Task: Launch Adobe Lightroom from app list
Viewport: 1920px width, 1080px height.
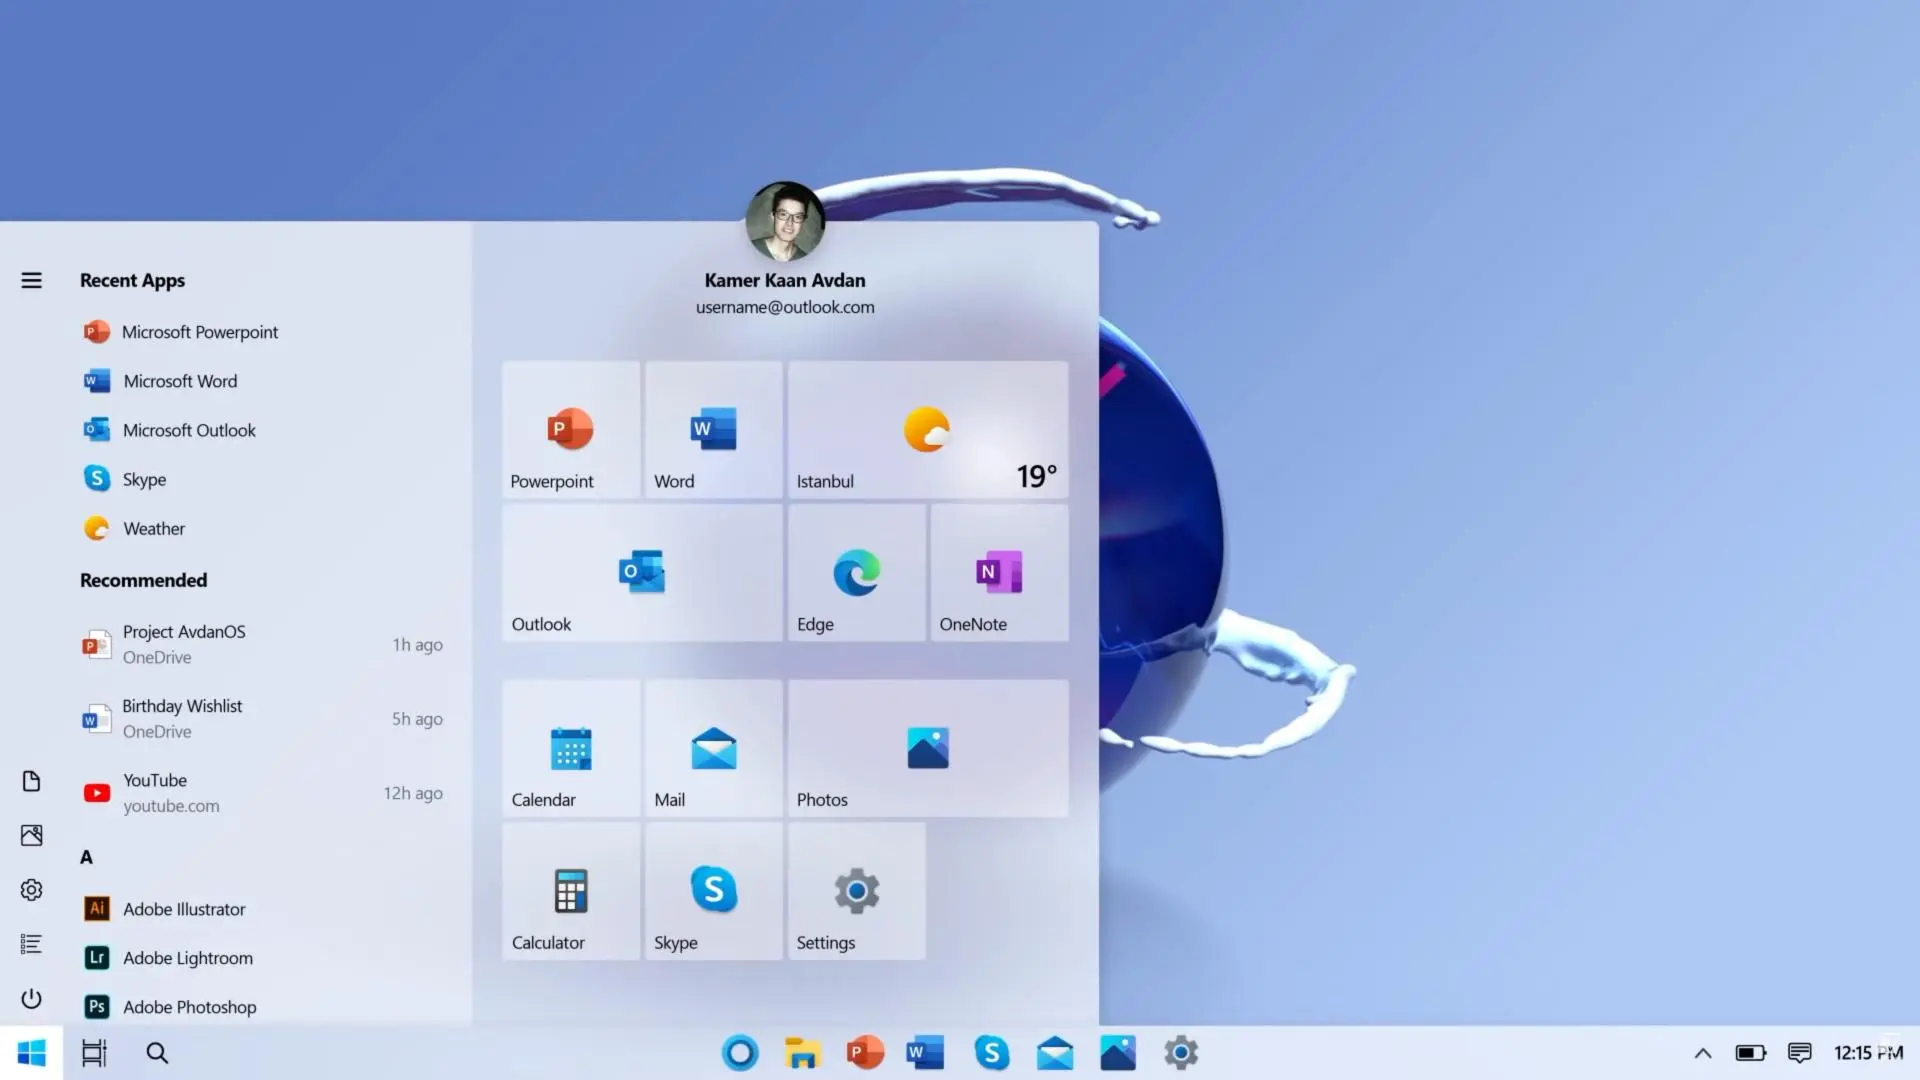Action: (x=168, y=958)
